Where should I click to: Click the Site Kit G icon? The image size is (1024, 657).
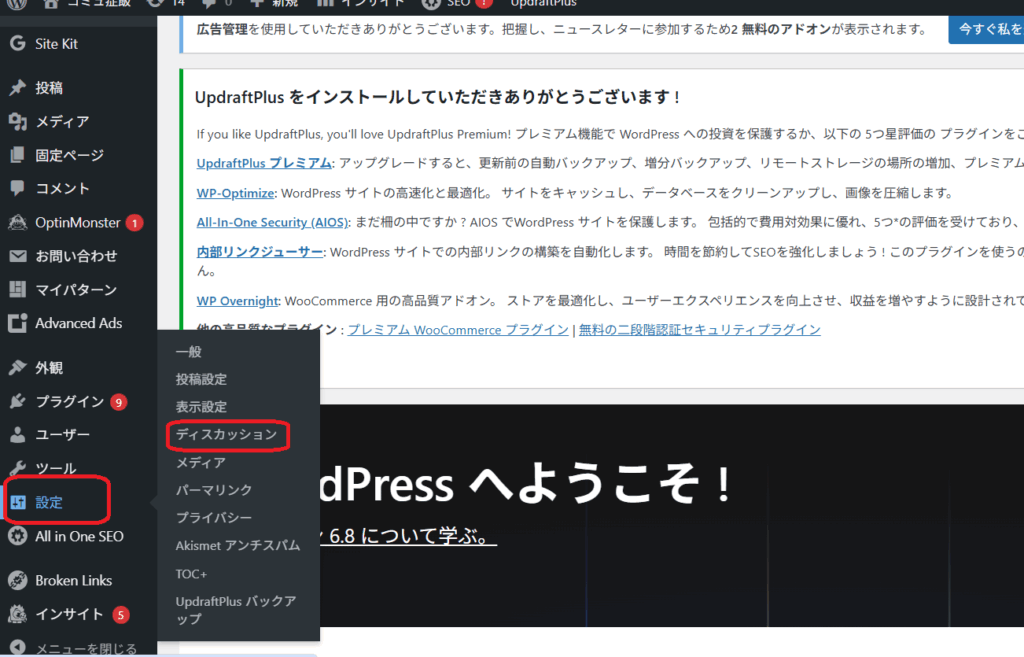pyautogui.click(x=18, y=44)
